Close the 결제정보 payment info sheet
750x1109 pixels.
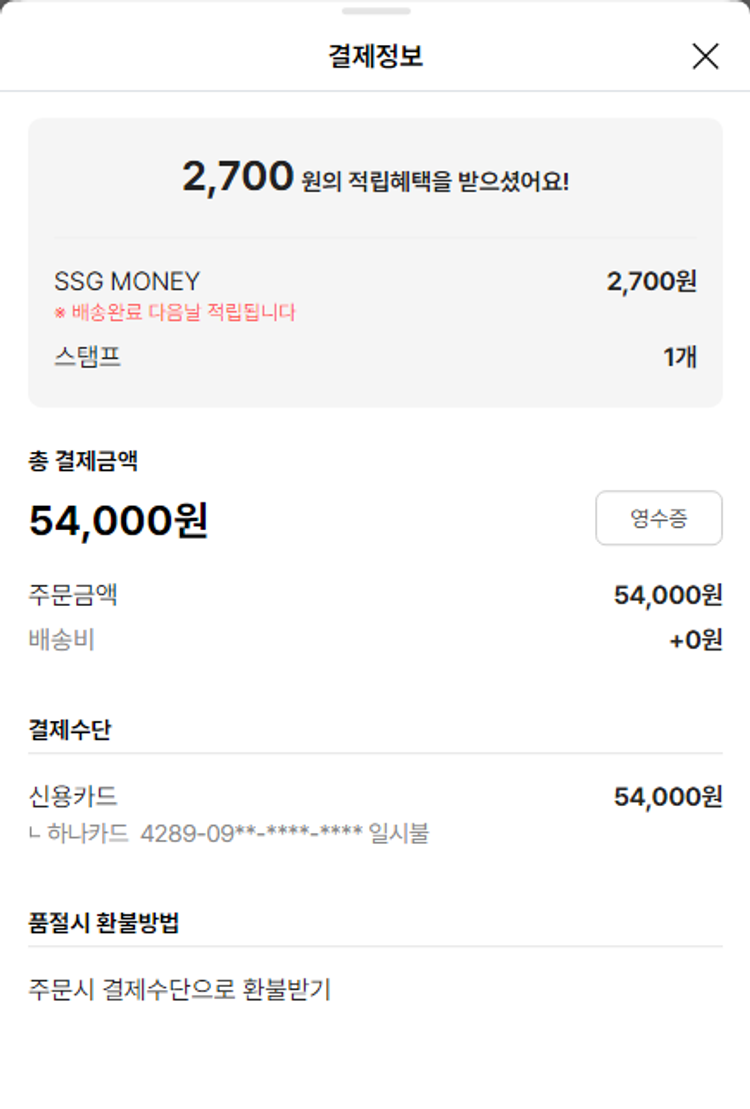click(x=705, y=57)
